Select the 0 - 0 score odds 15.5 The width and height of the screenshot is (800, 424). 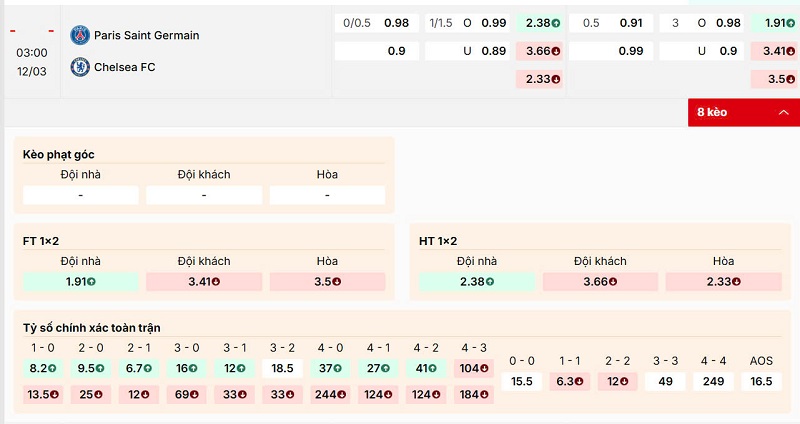(x=521, y=381)
